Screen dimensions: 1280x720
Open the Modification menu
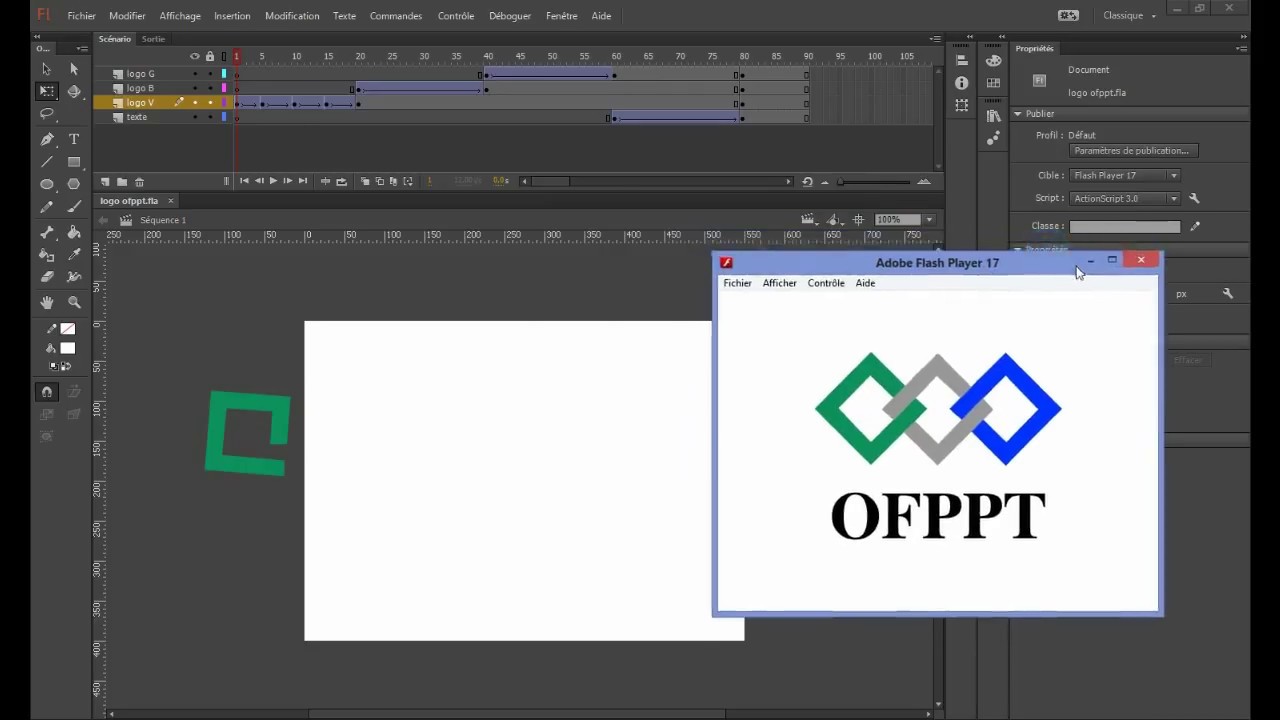point(292,16)
